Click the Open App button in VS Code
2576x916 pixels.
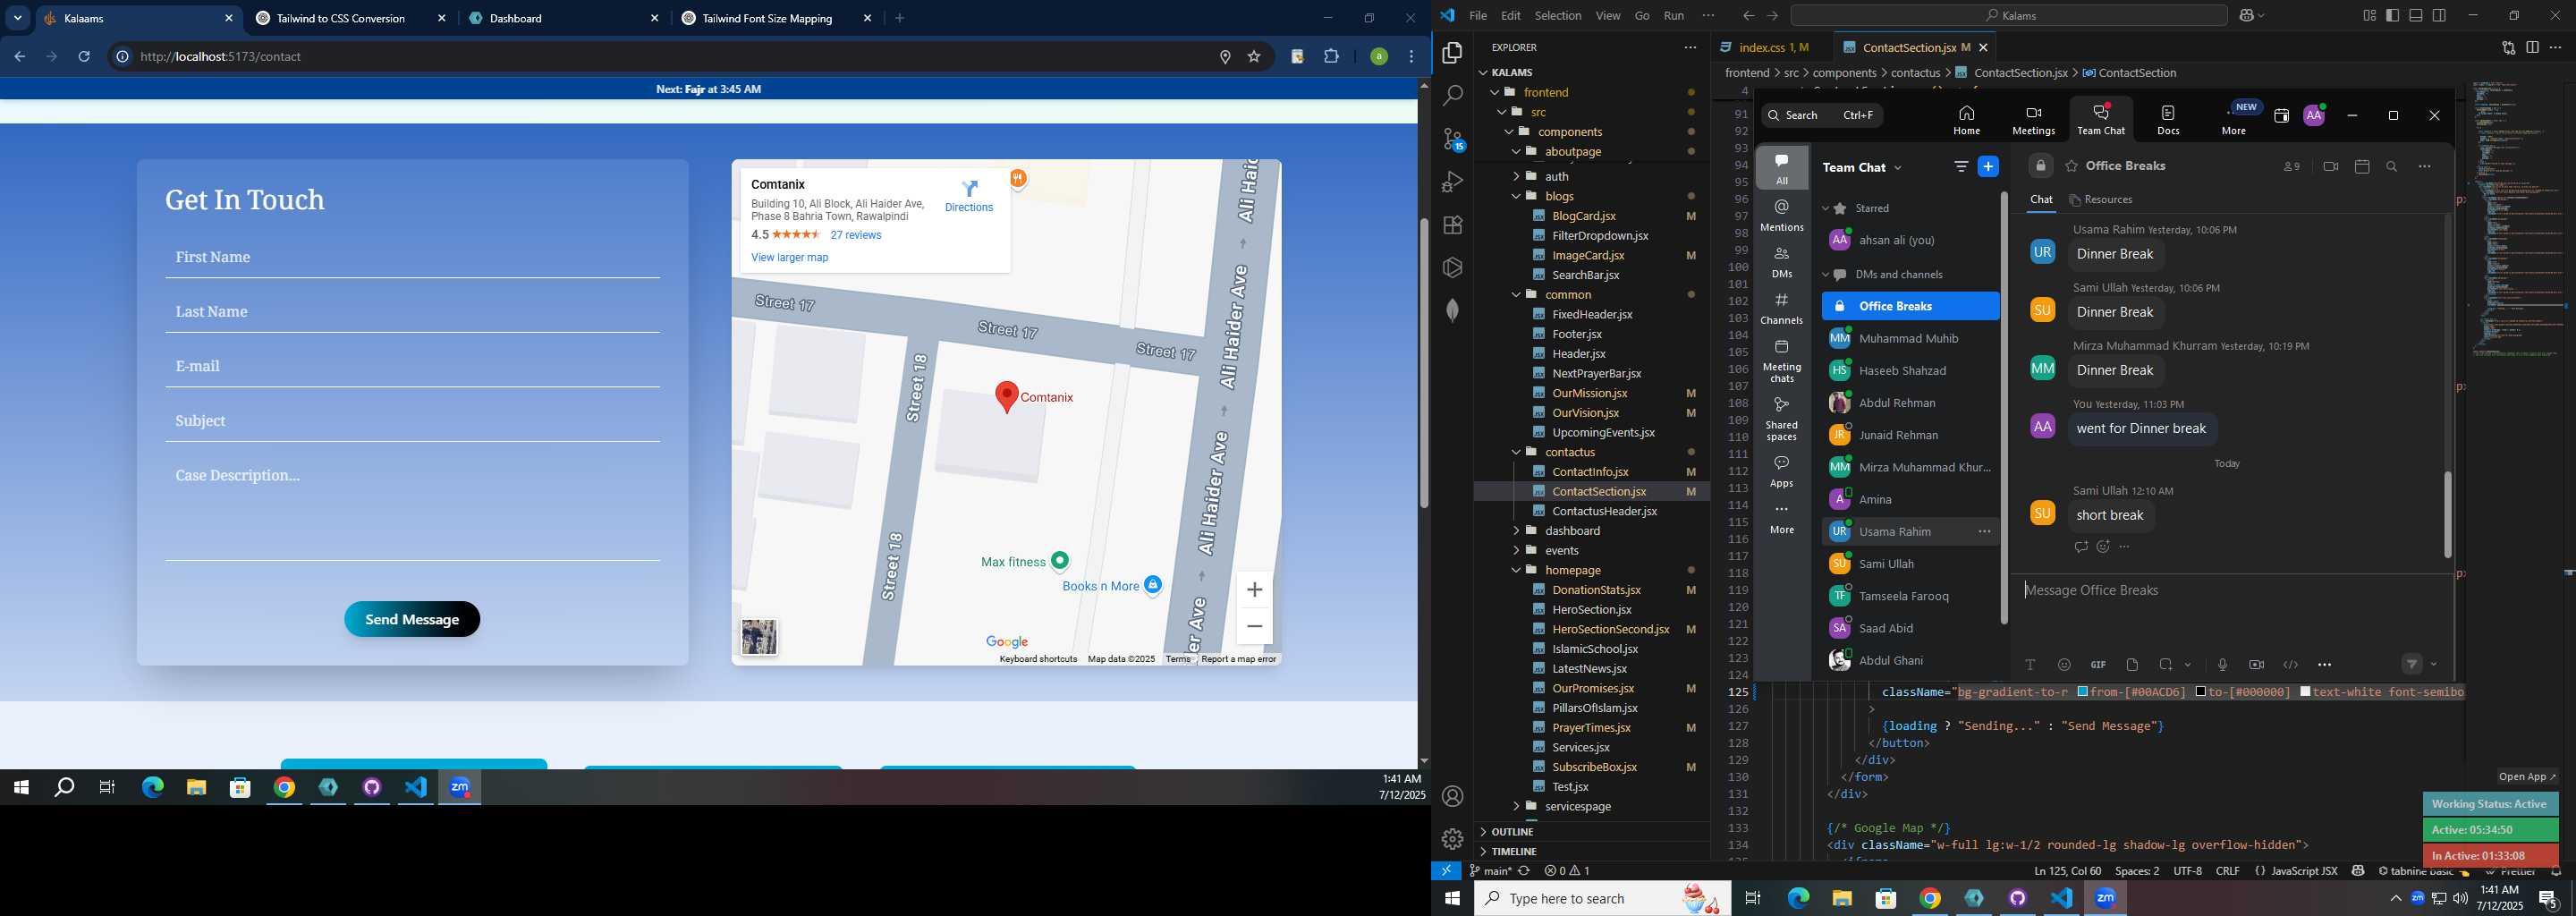[x=2527, y=776]
